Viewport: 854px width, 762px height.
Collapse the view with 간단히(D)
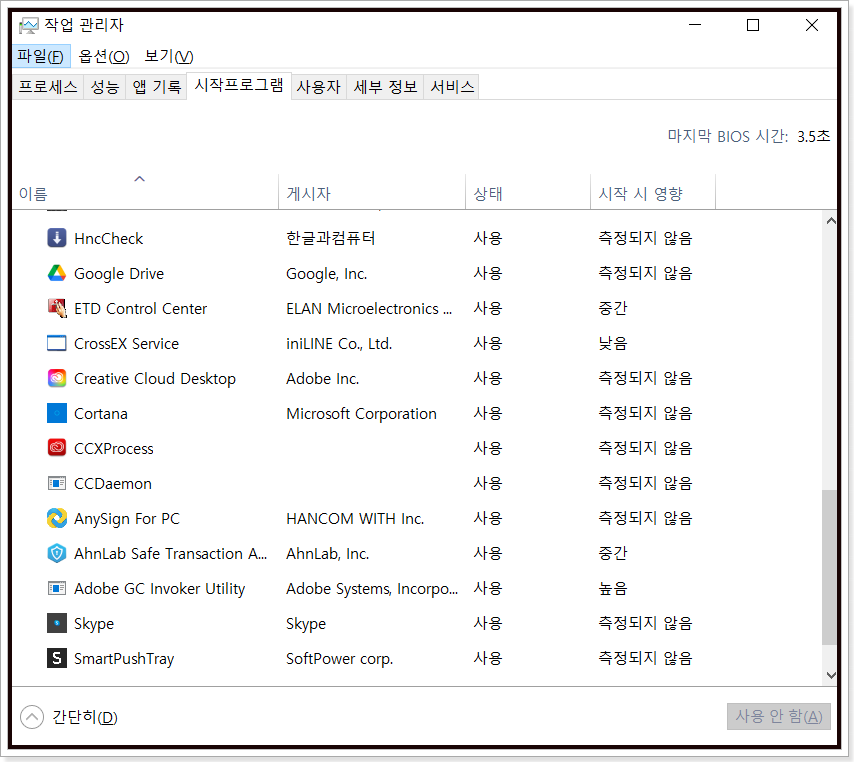pyautogui.click(x=69, y=717)
